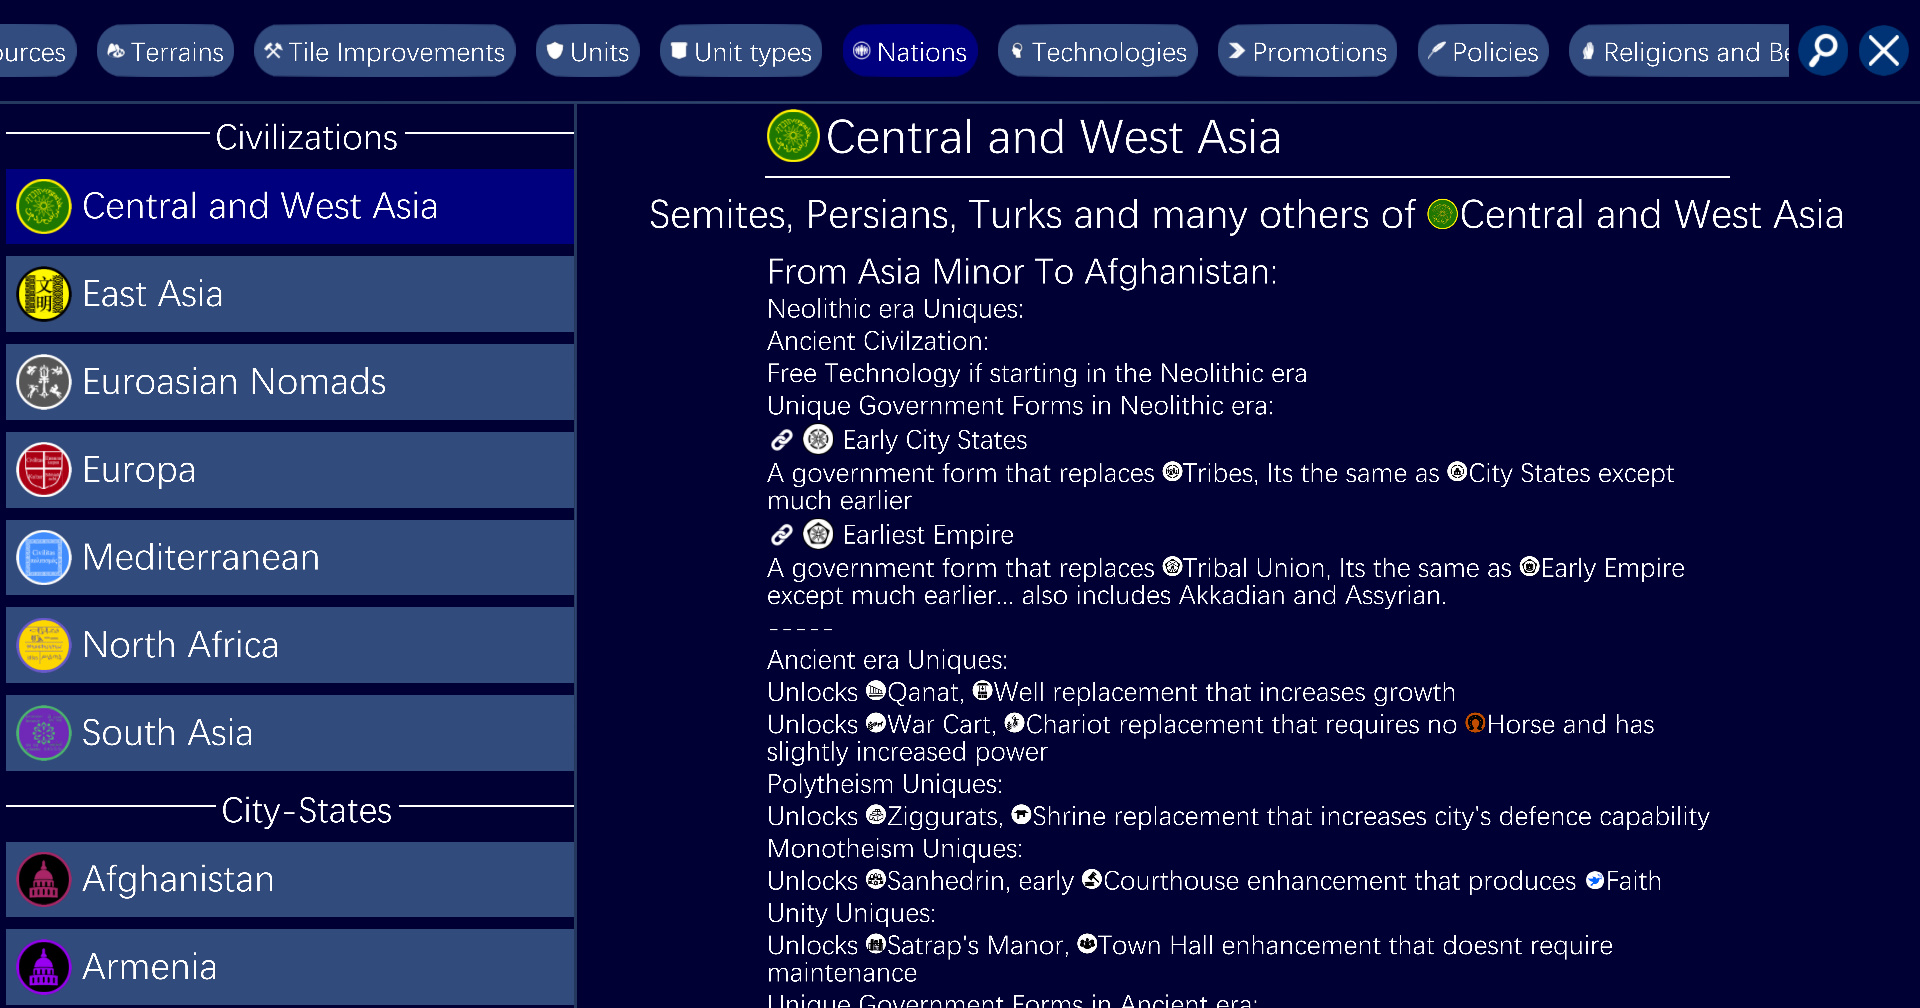Select the Mediterranean nation emblem
The image size is (1920, 1008).
tap(44, 557)
